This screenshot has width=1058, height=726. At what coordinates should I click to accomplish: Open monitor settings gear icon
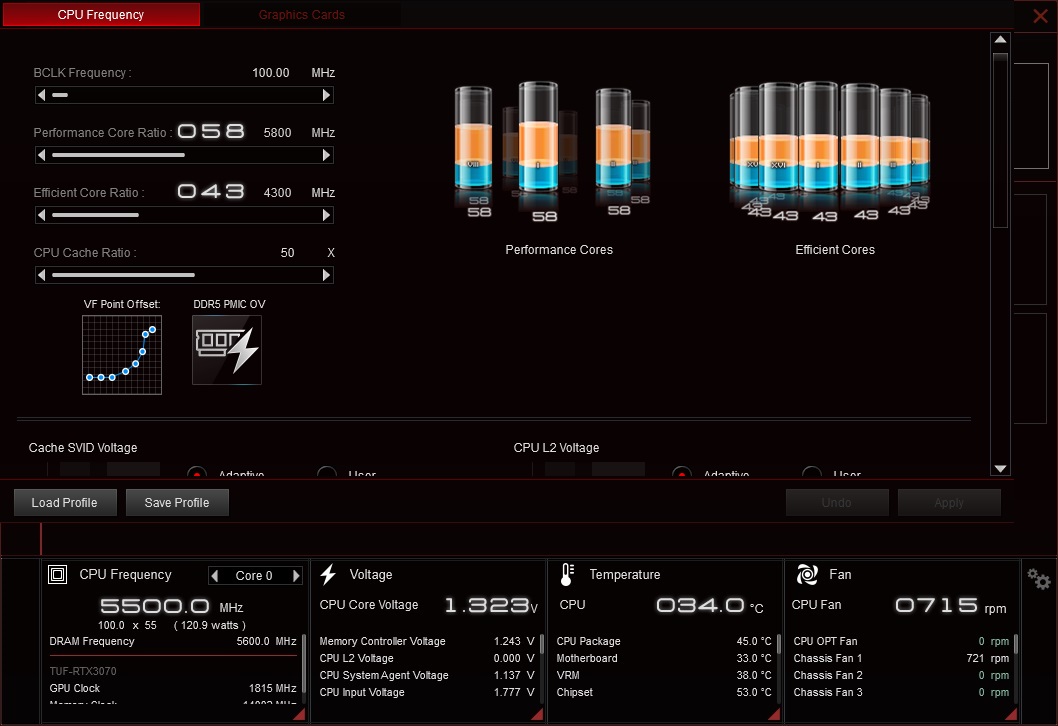[x=1038, y=578]
